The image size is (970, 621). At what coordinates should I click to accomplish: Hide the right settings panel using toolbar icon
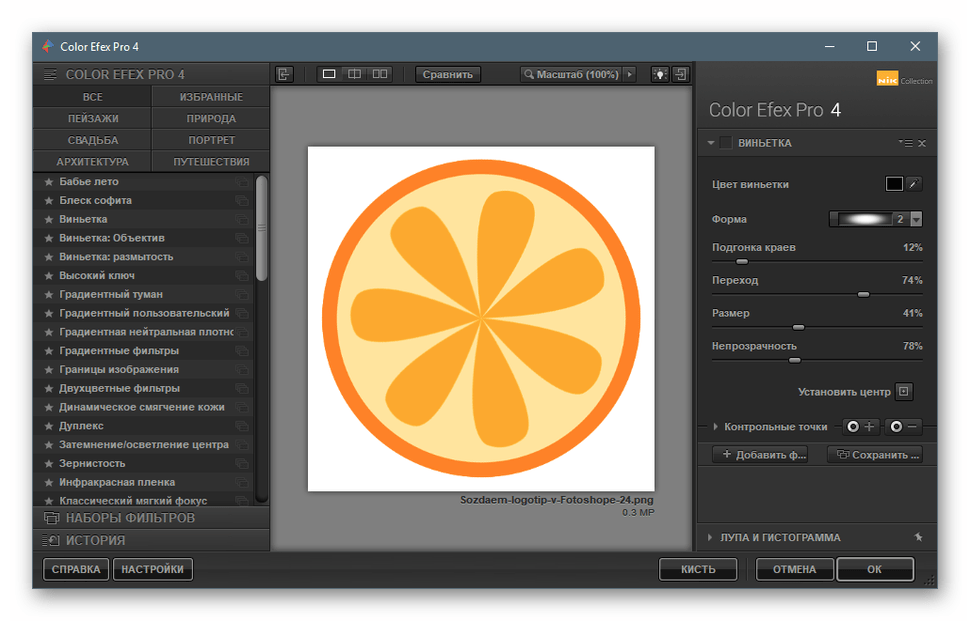coord(680,74)
